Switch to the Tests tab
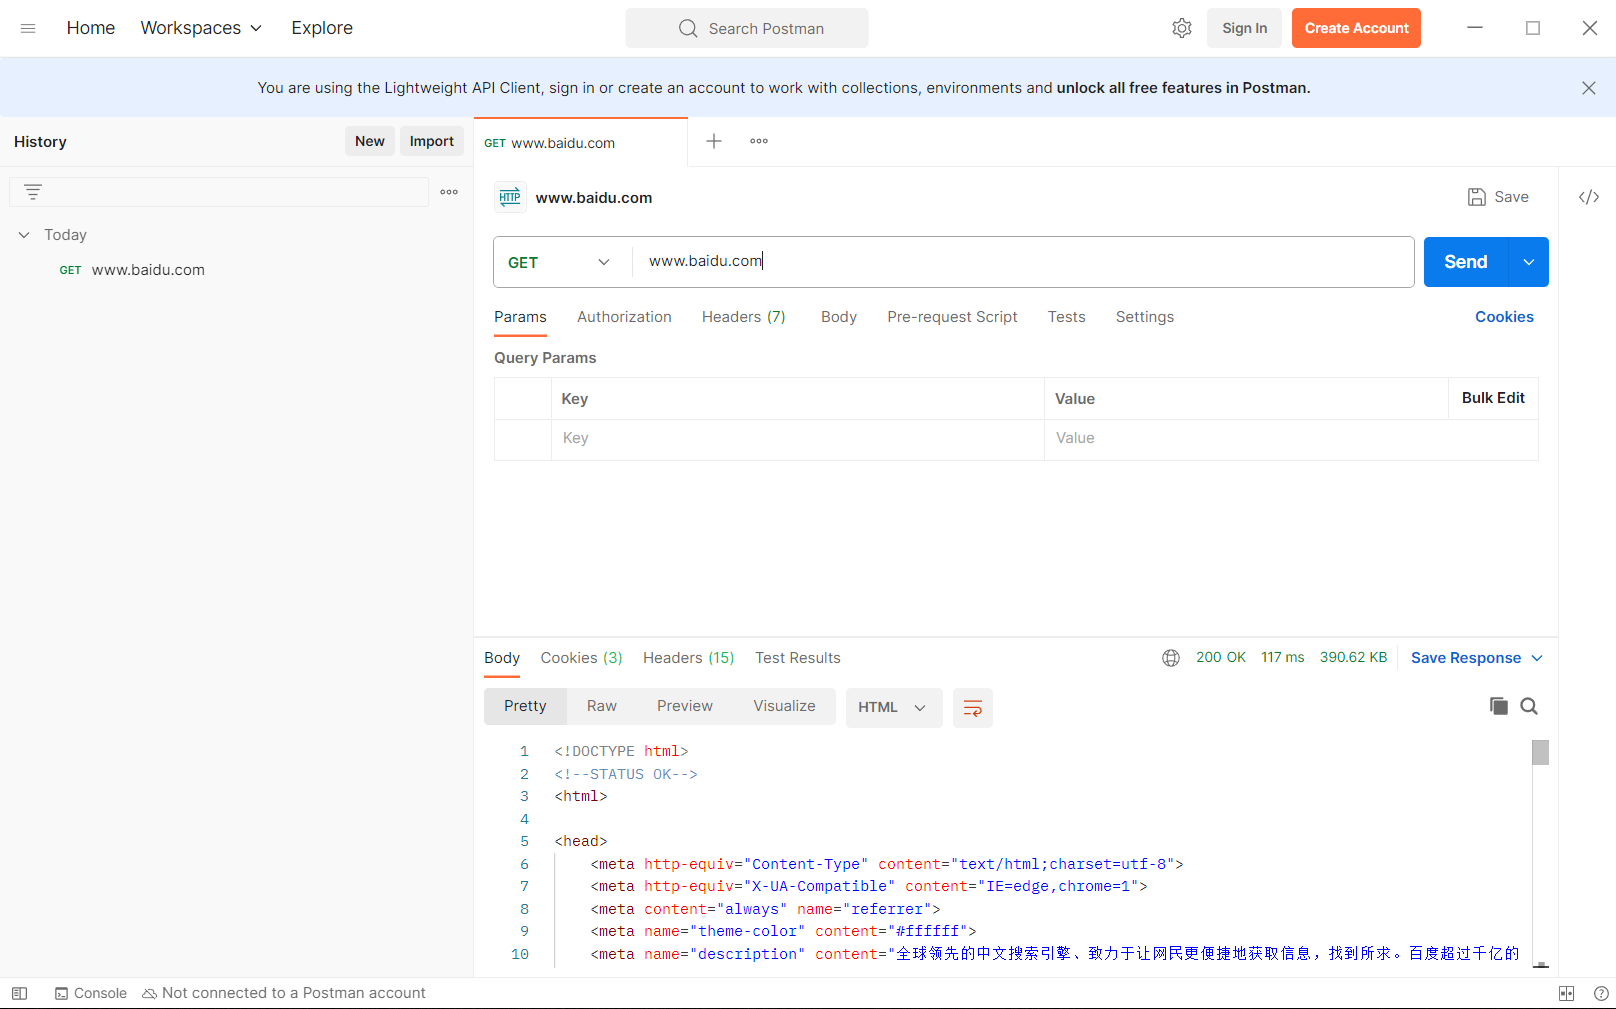 point(1067,317)
